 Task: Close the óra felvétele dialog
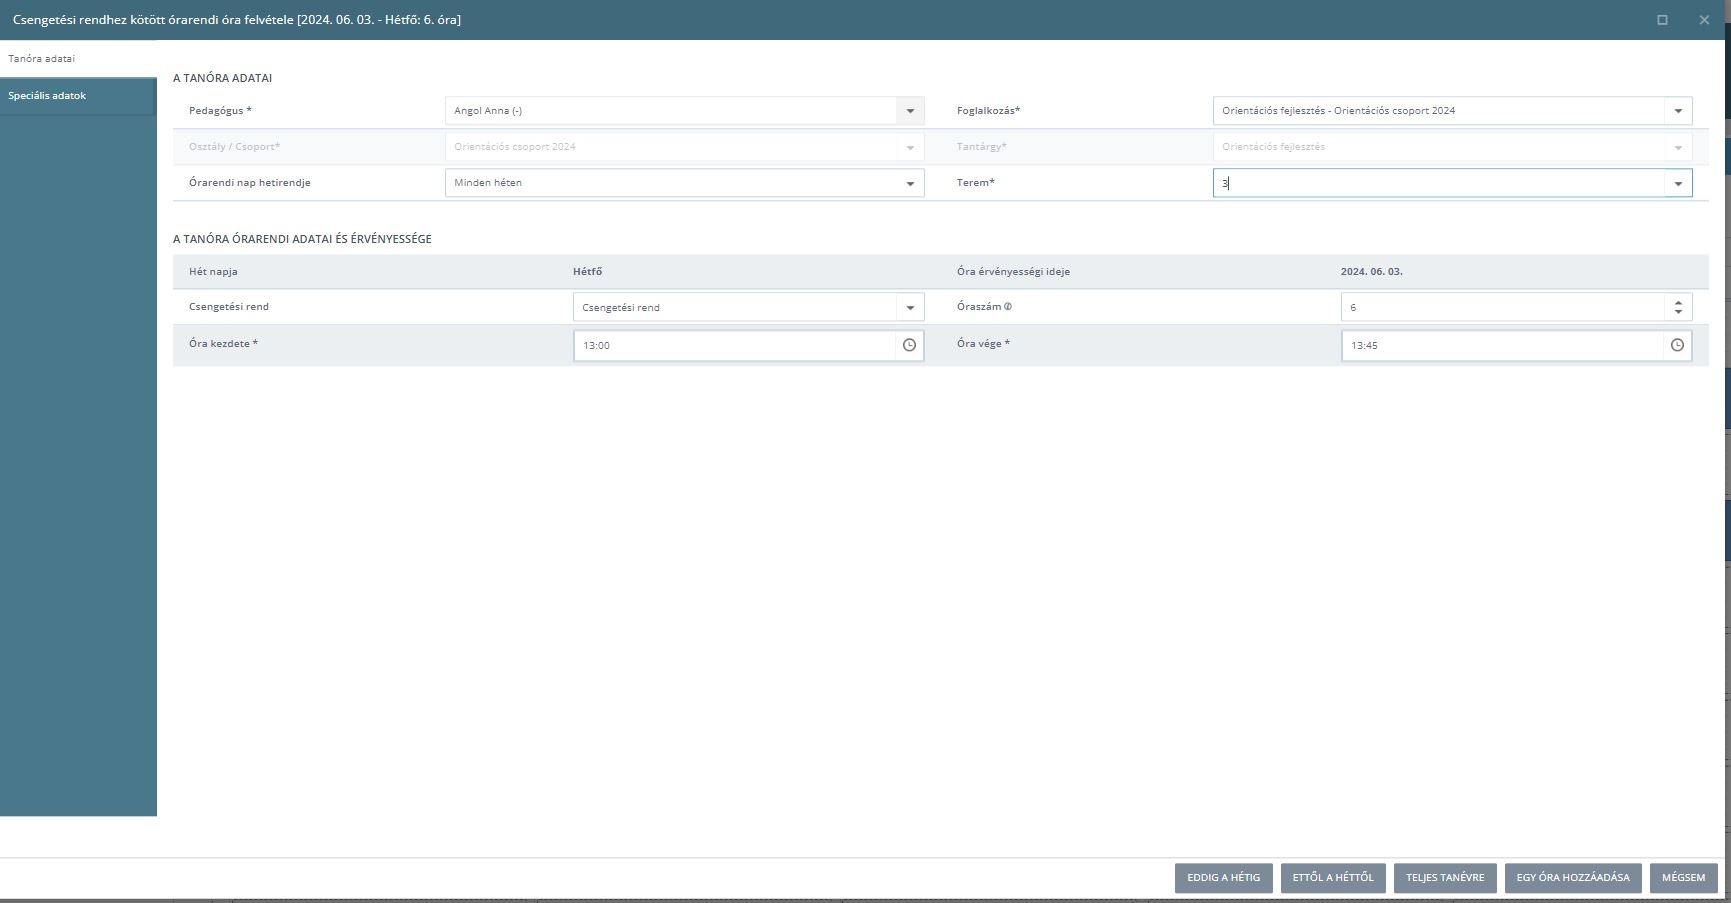click(1704, 20)
